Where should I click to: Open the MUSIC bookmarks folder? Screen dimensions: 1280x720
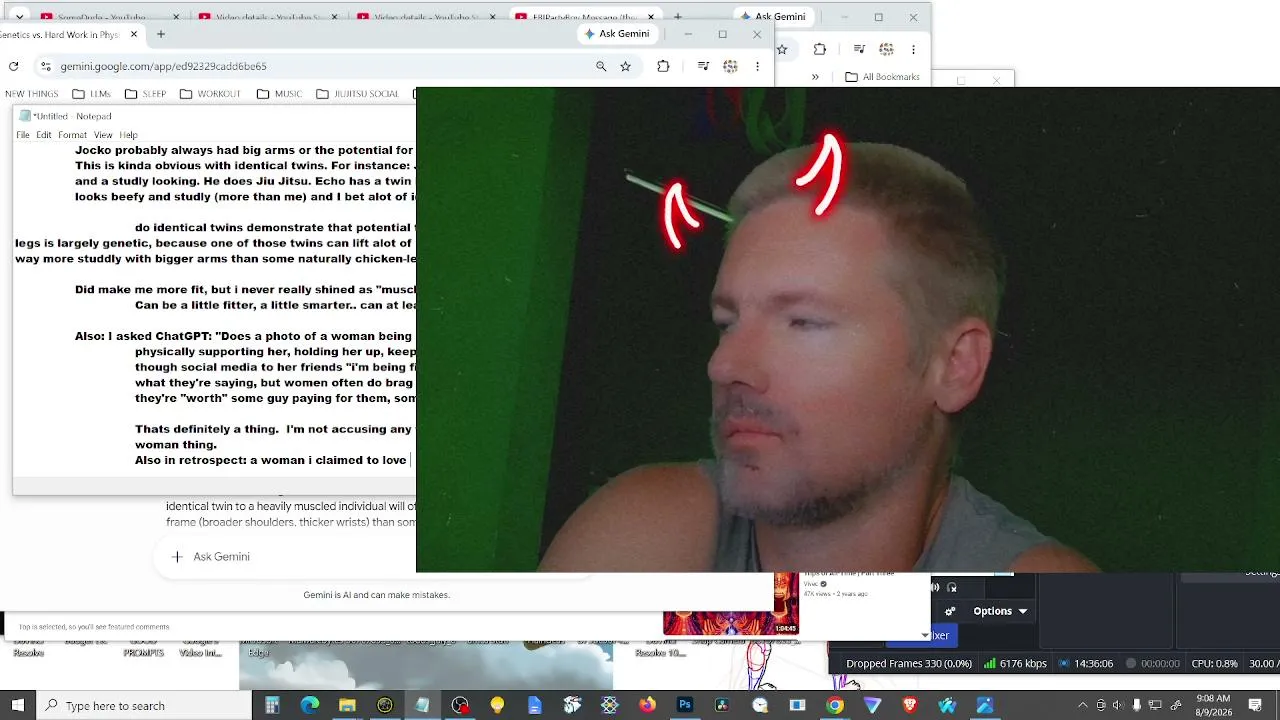(279, 94)
